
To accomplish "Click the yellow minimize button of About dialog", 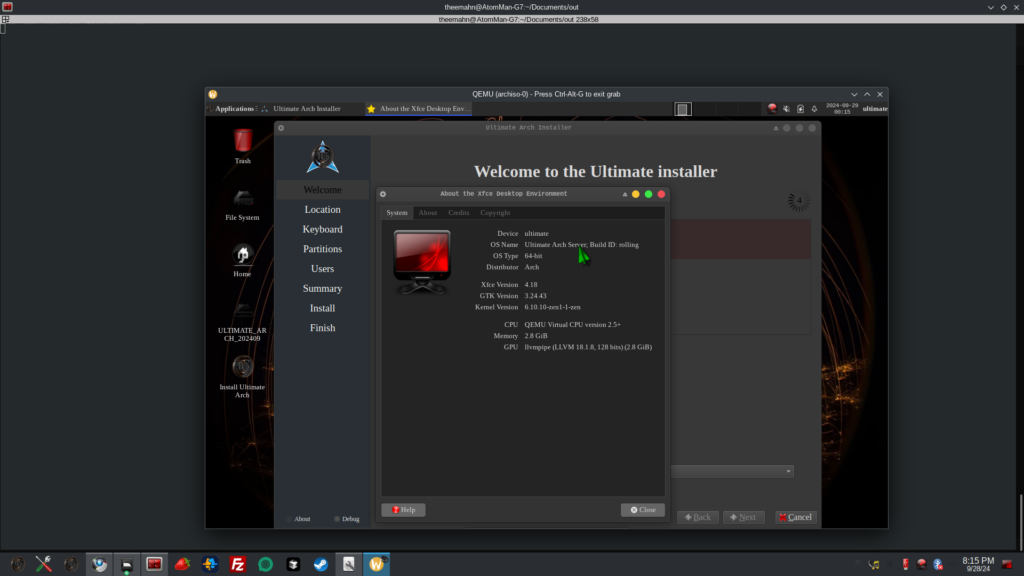I will tap(635, 194).
